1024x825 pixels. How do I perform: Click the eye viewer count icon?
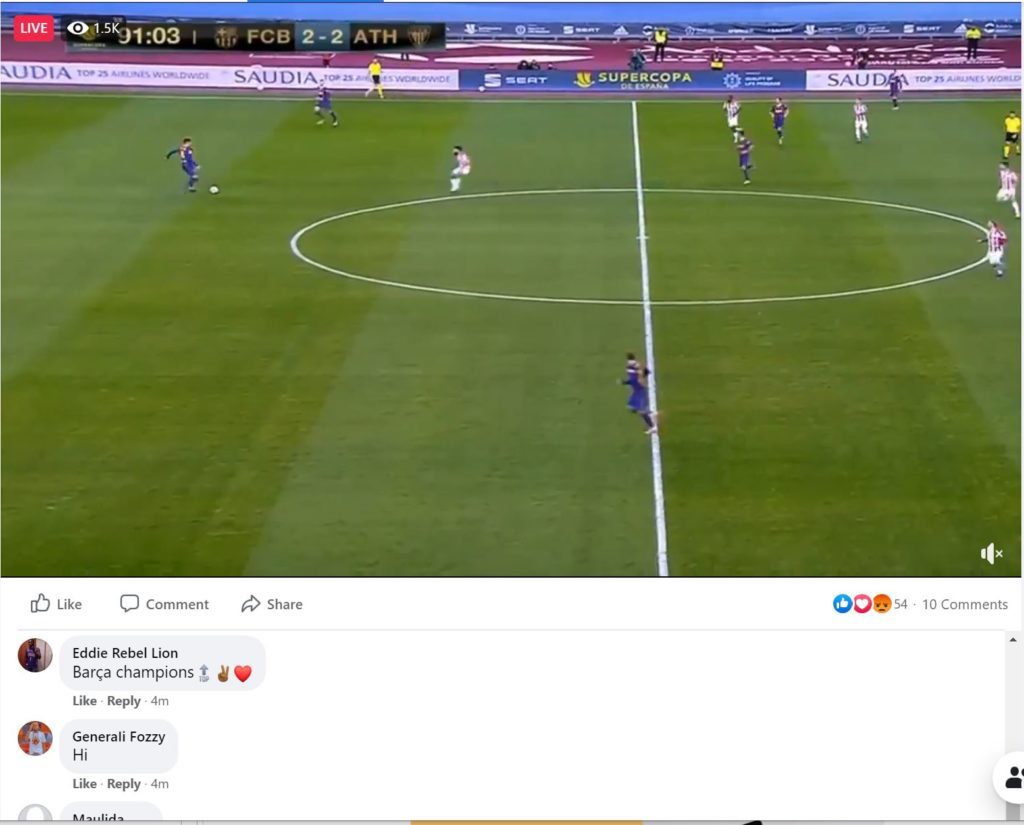coord(78,27)
